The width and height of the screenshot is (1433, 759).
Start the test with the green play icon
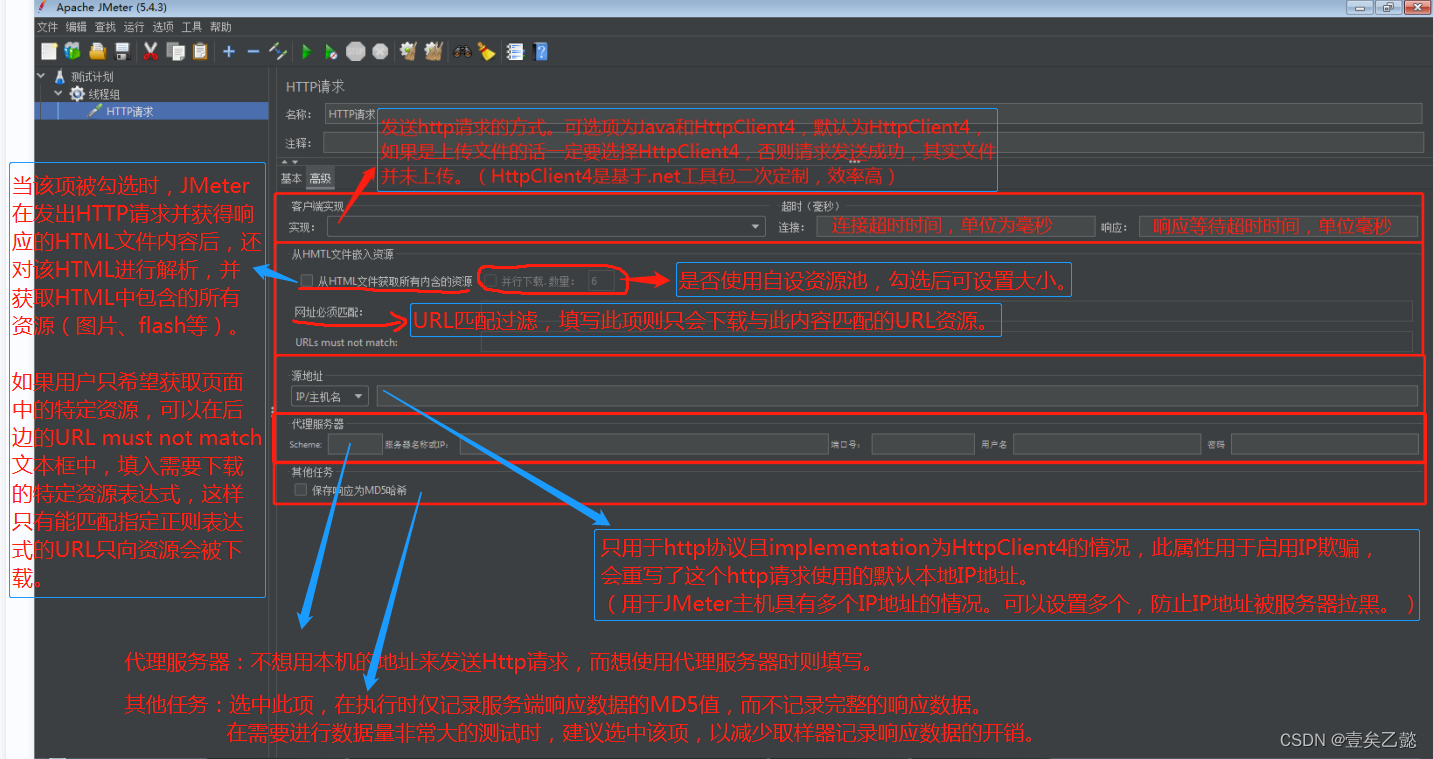pyautogui.click(x=306, y=51)
